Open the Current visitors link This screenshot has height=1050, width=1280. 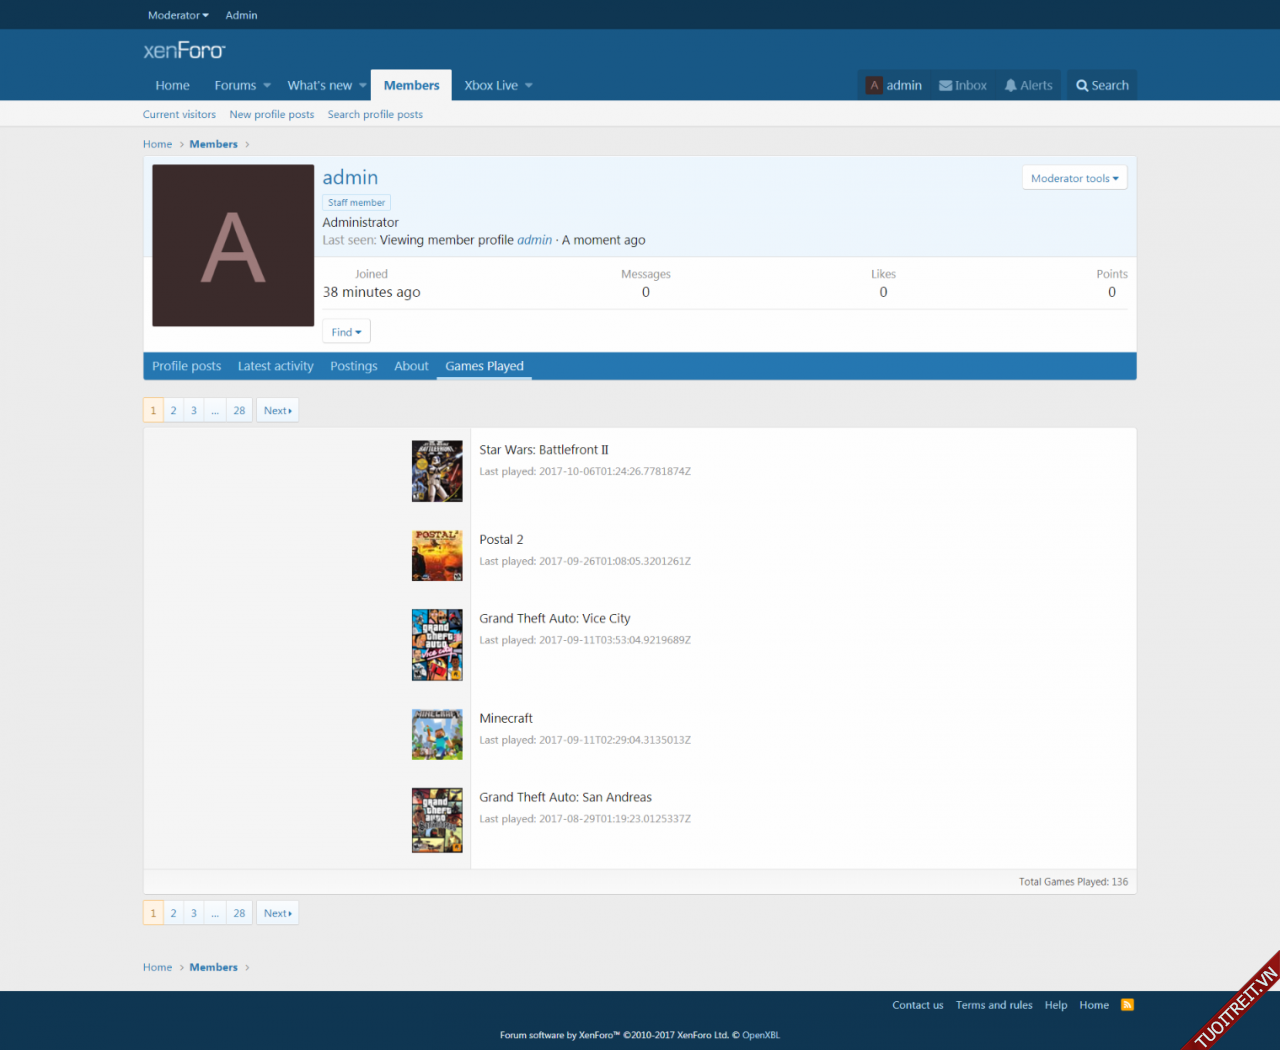coord(179,115)
